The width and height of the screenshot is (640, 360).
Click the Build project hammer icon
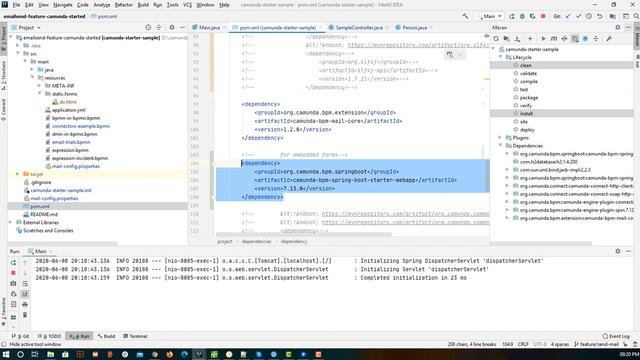[x=465, y=16]
